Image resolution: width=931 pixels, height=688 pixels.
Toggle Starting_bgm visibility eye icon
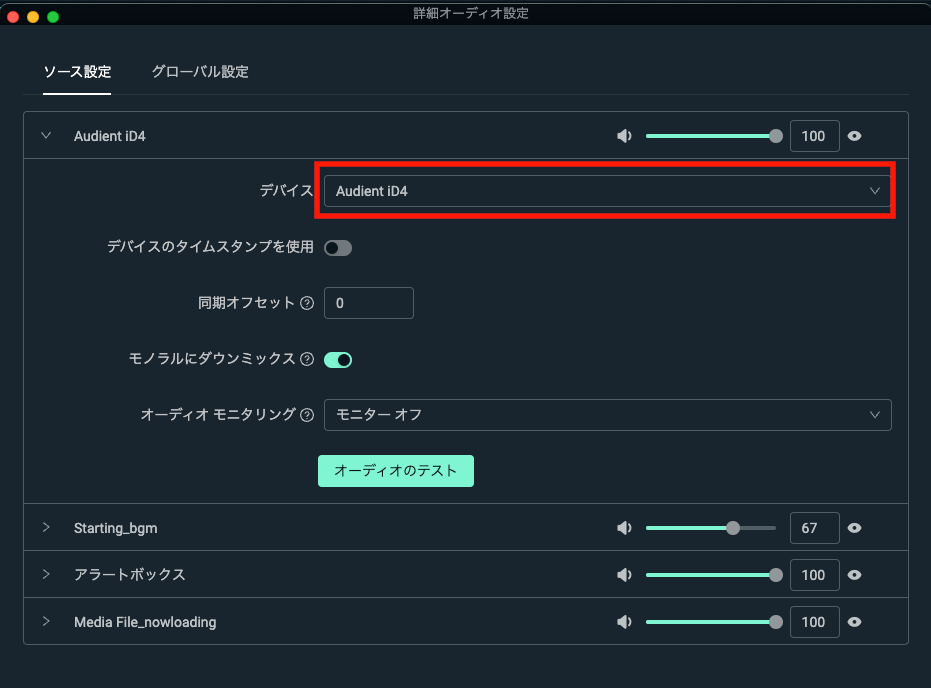[x=855, y=528]
